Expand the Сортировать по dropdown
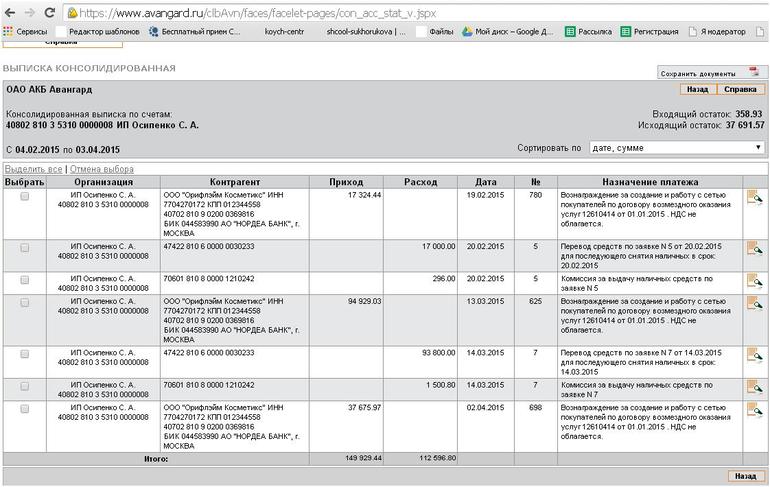This screenshot has width=770, height=487. click(676, 148)
